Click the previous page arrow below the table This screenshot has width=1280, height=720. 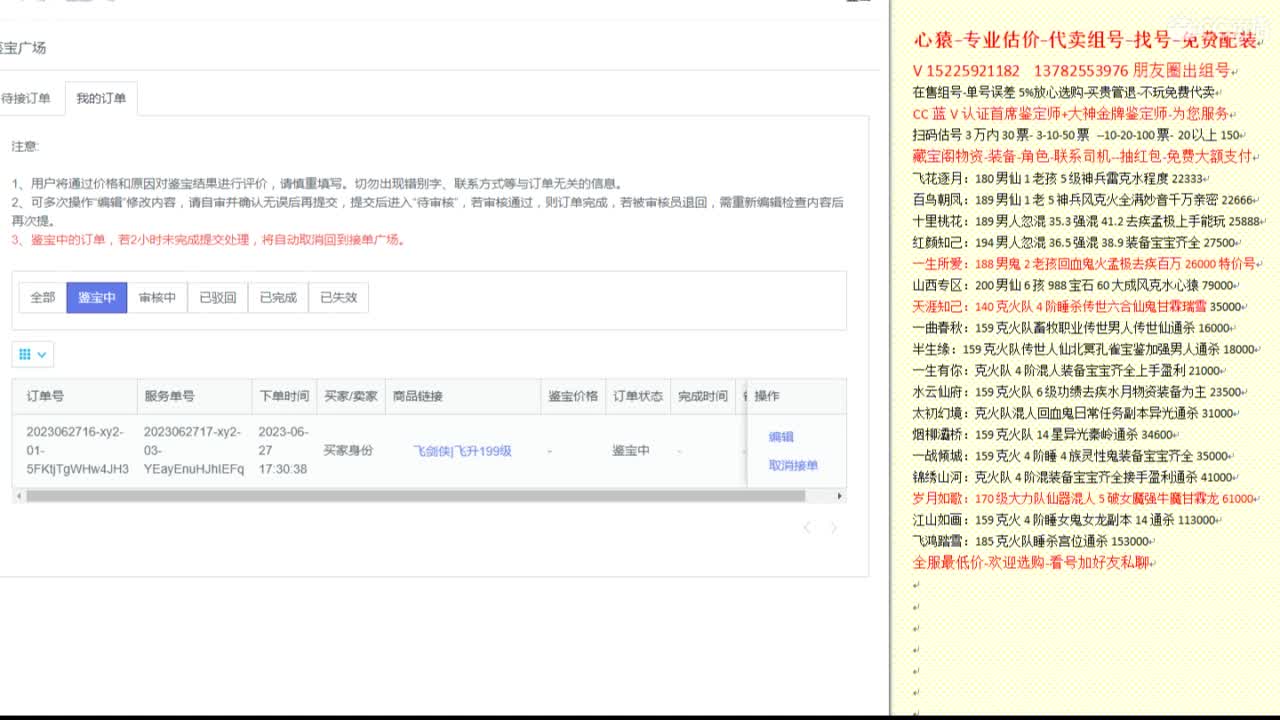pos(807,527)
